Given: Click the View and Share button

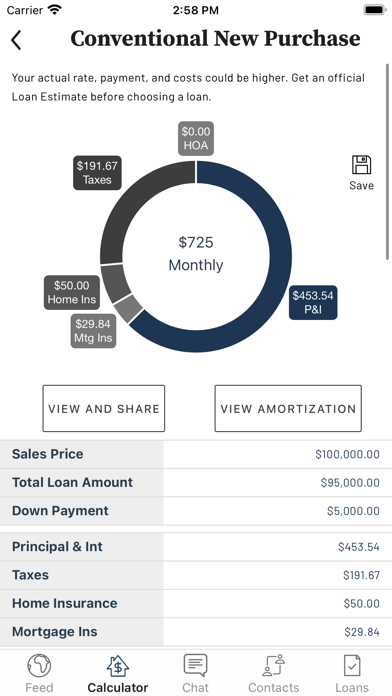Looking at the screenshot, I should [x=103, y=408].
